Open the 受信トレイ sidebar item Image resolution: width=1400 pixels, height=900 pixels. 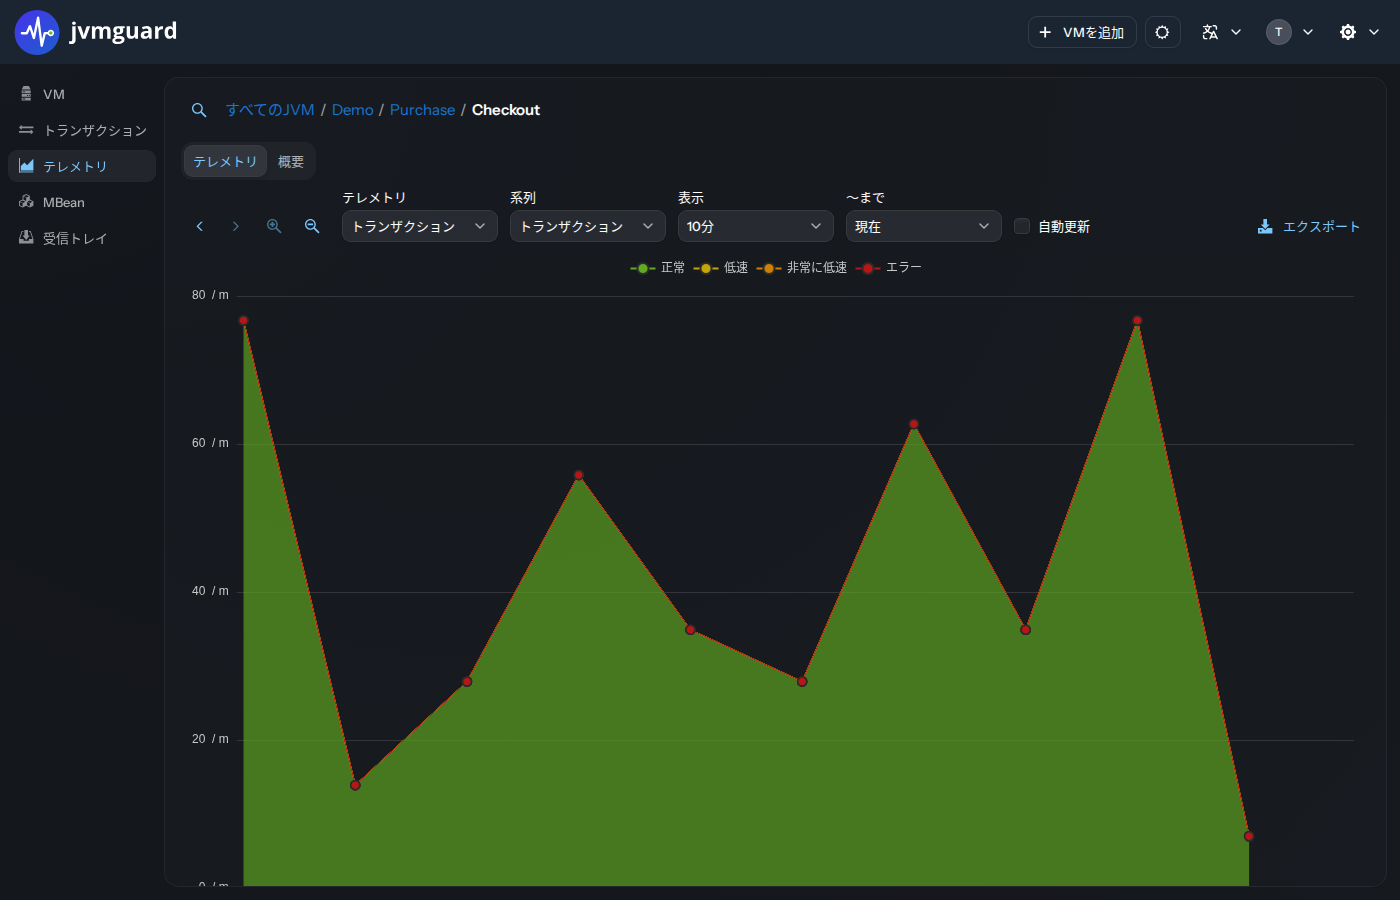tap(82, 238)
